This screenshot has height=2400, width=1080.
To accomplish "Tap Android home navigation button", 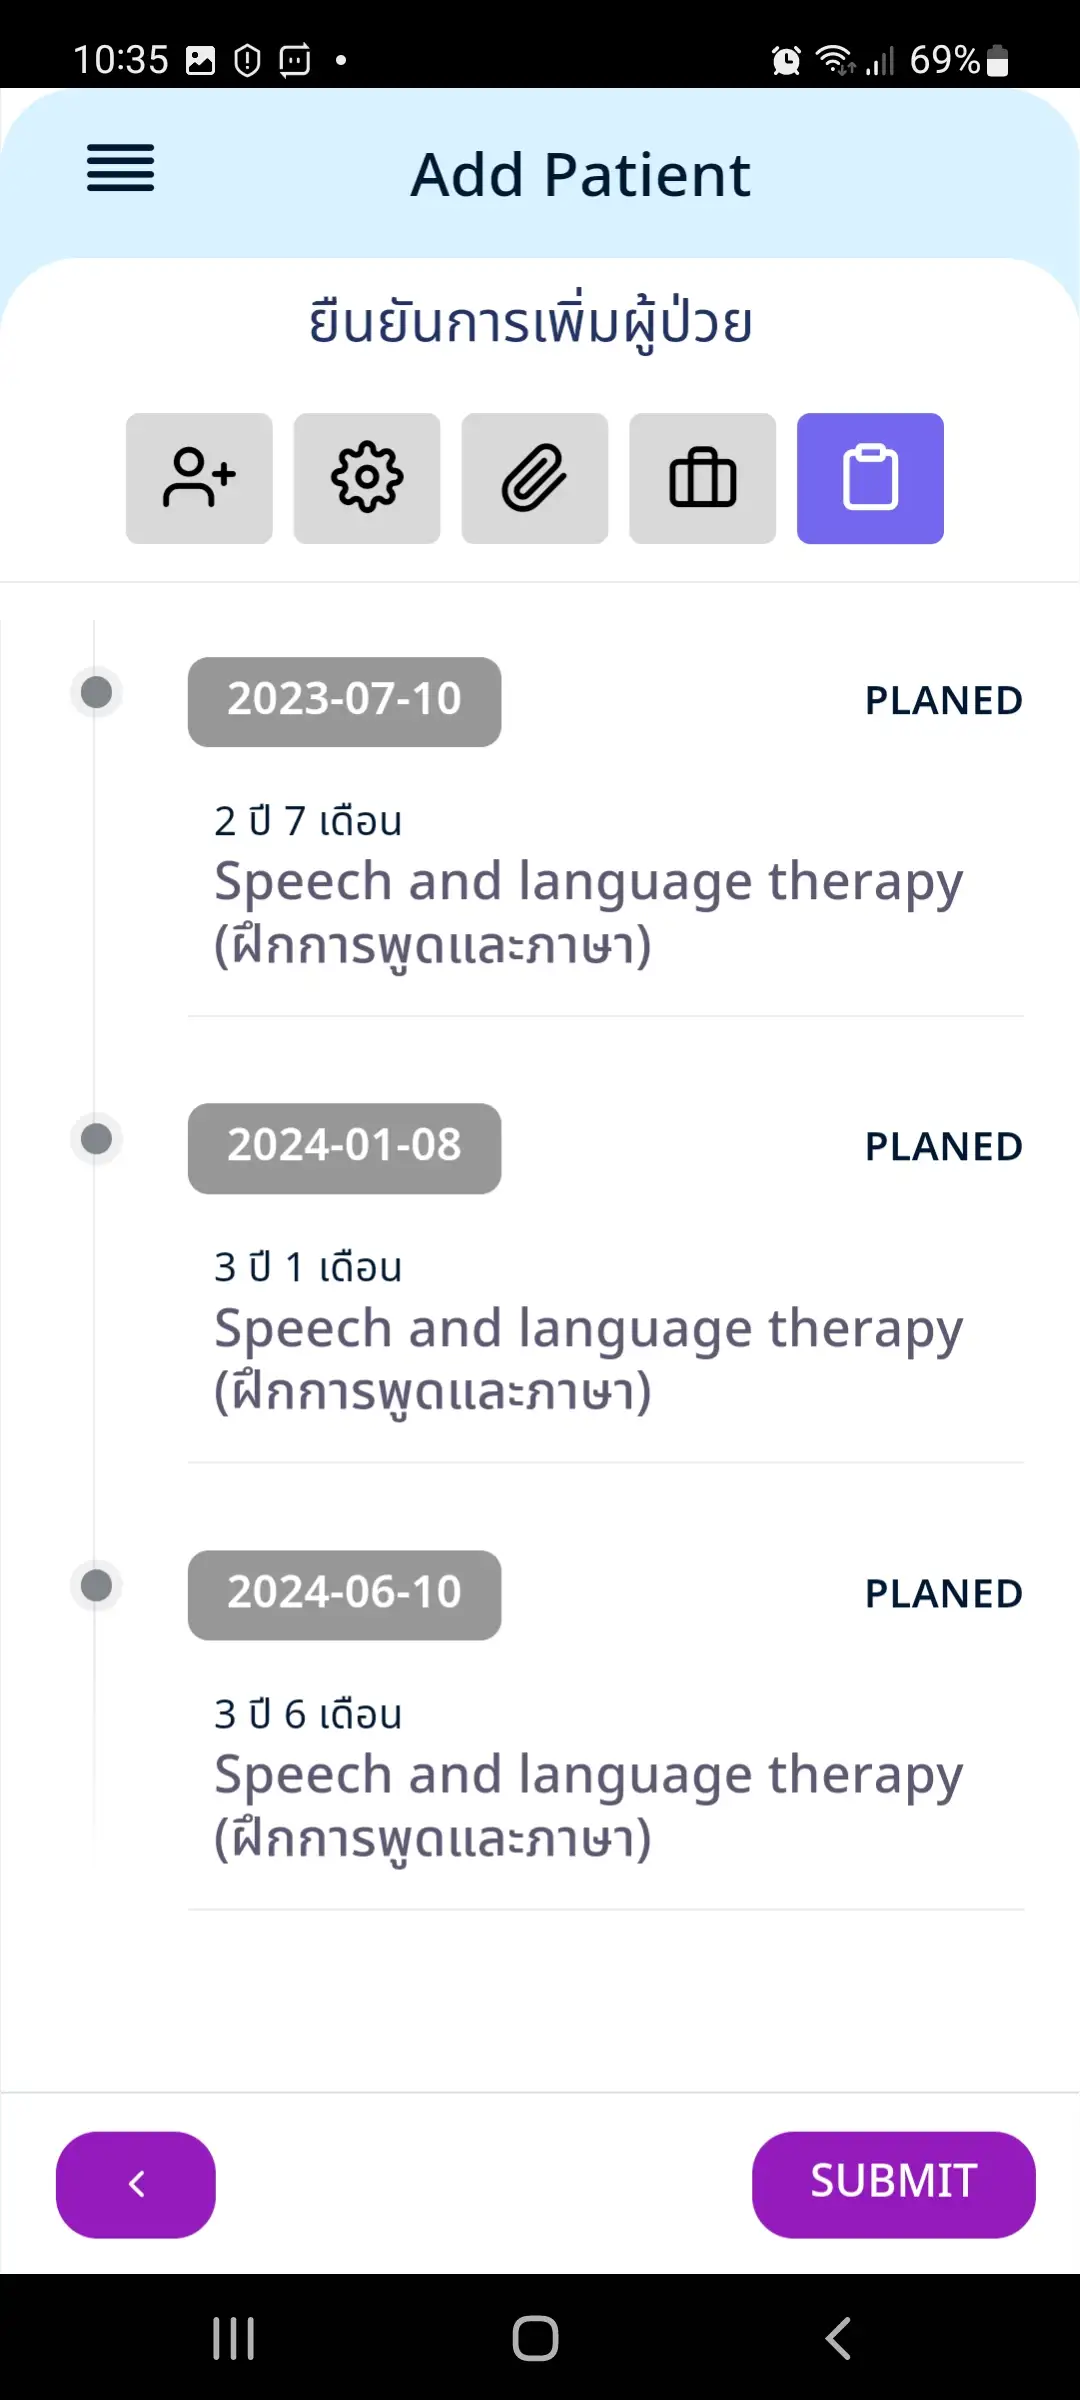I will click(535, 2338).
